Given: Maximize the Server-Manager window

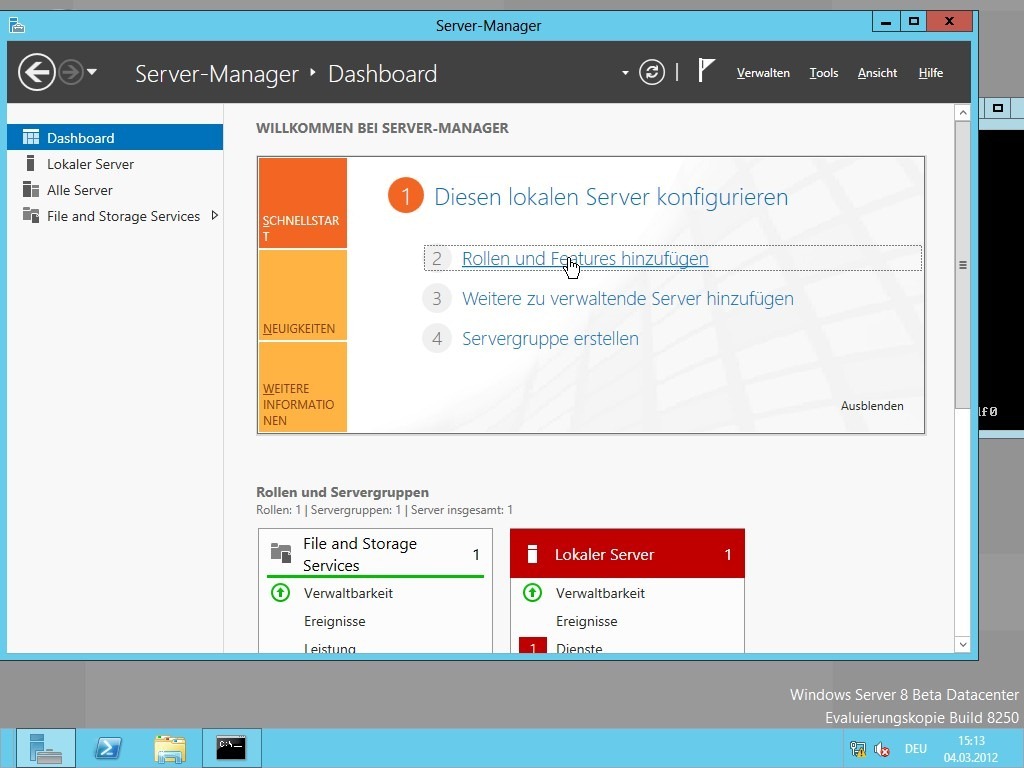Looking at the screenshot, I should pyautogui.click(x=914, y=22).
